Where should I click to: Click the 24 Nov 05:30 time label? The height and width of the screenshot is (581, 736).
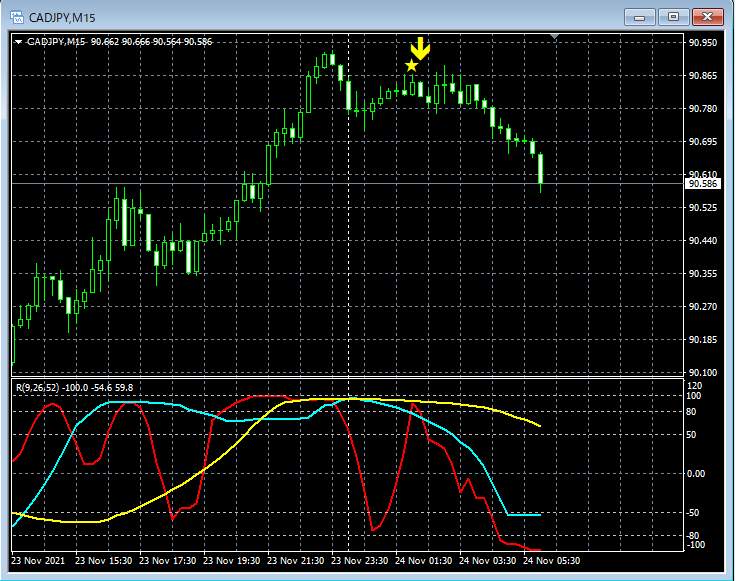click(552, 561)
